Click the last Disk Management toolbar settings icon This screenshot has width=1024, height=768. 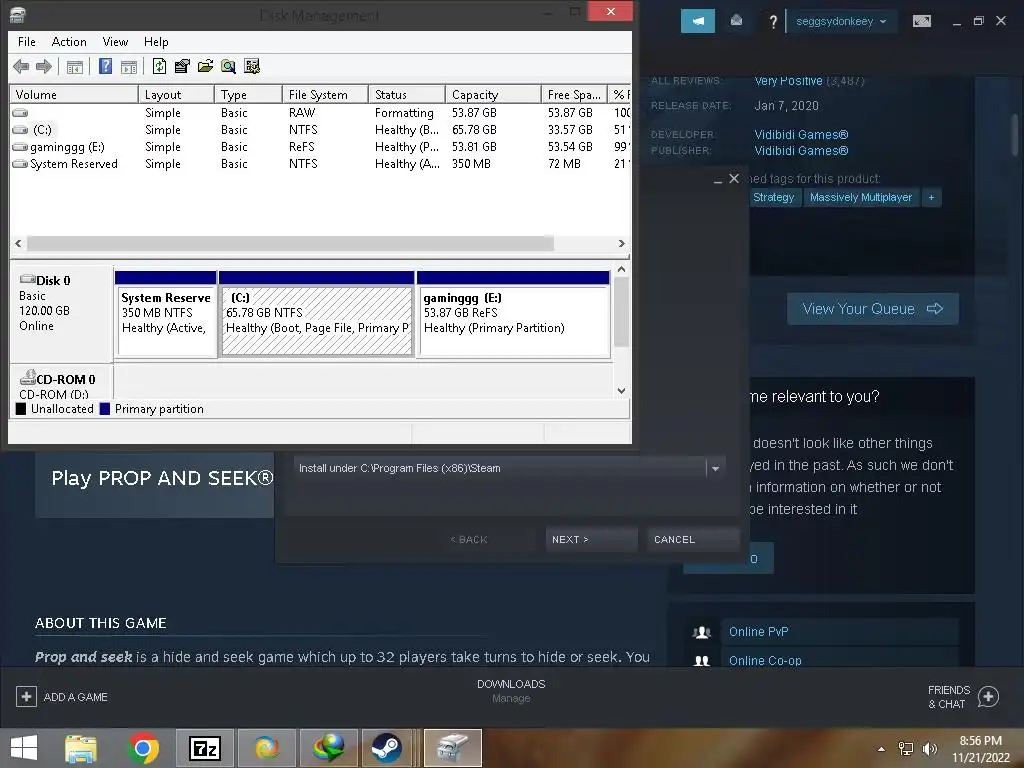[x=252, y=66]
